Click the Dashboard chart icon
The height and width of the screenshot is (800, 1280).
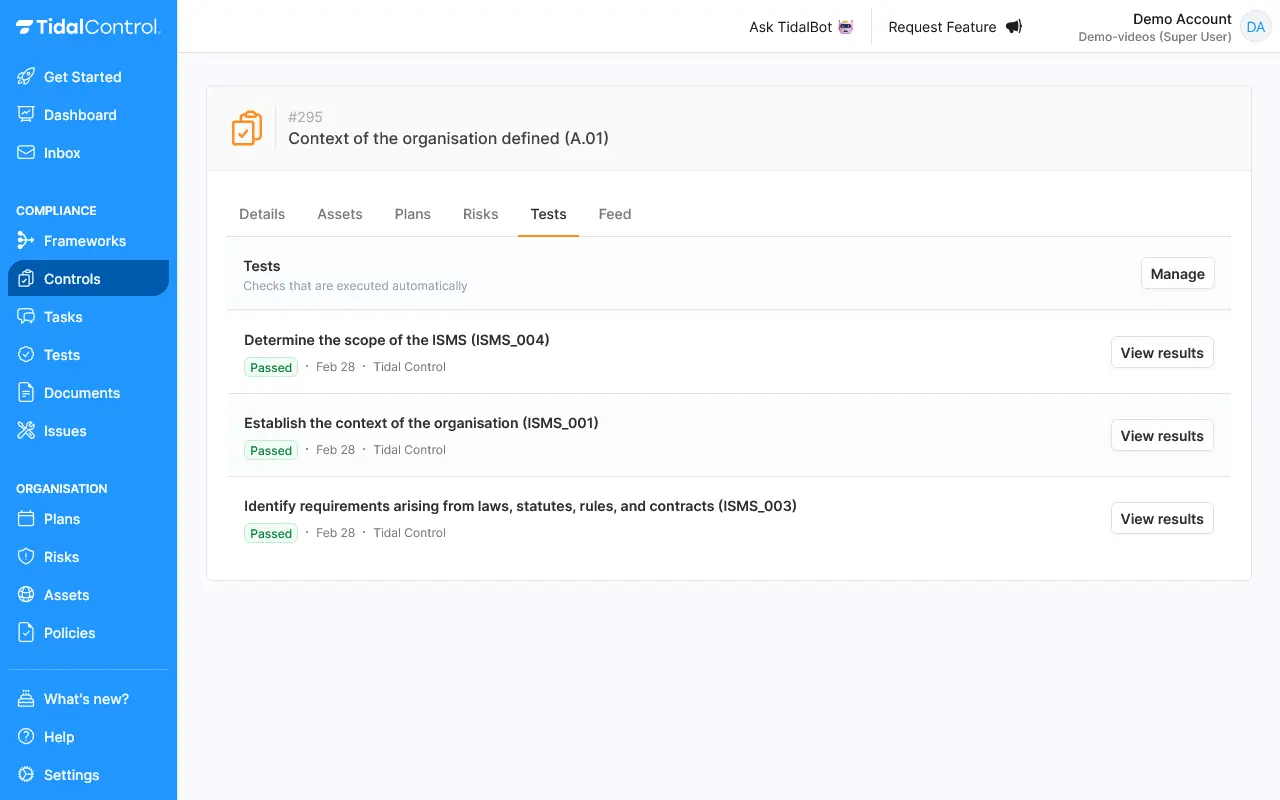click(x=26, y=115)
